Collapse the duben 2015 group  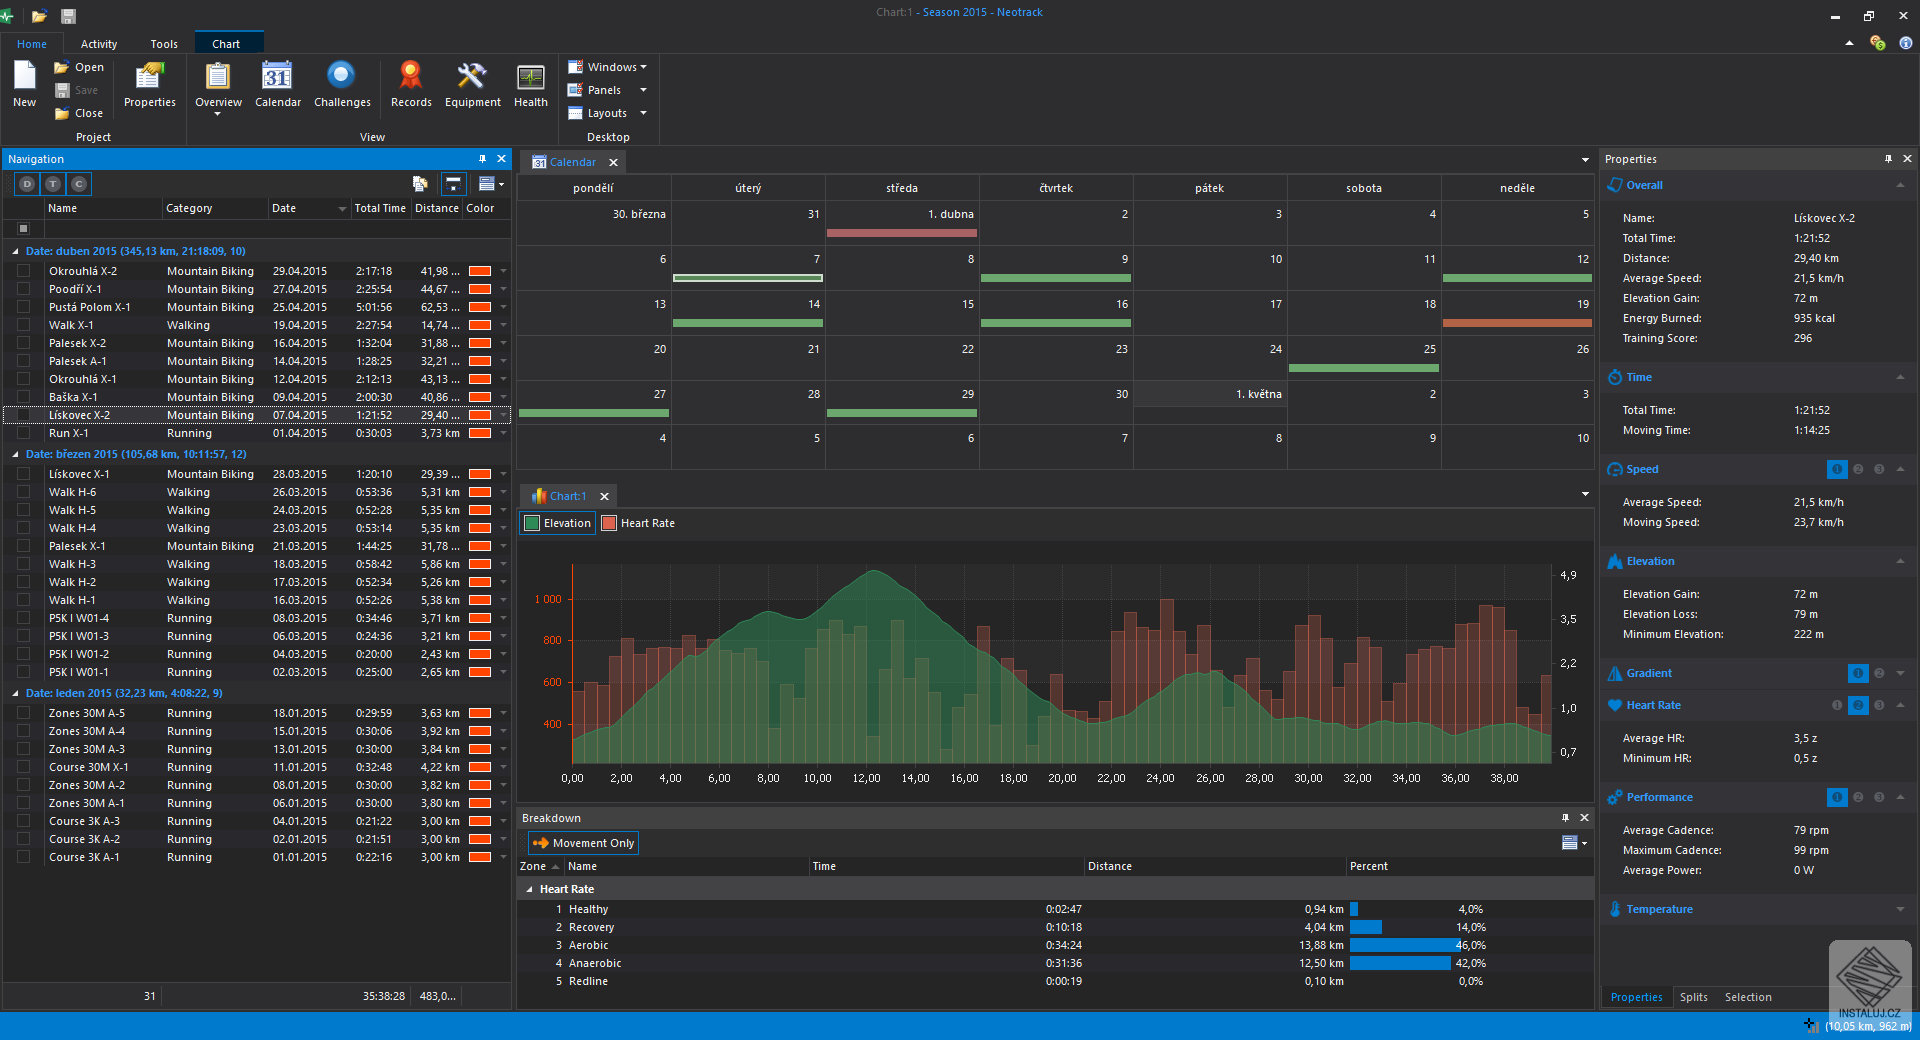tap(15, 251)
